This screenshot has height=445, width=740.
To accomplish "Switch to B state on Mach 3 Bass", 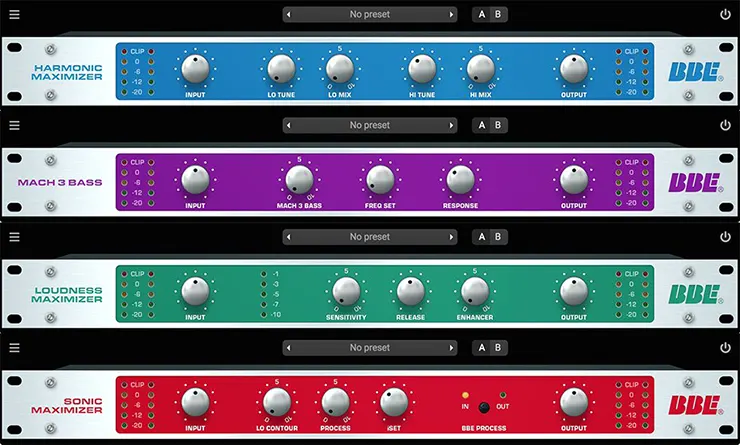I will [498, 126].
